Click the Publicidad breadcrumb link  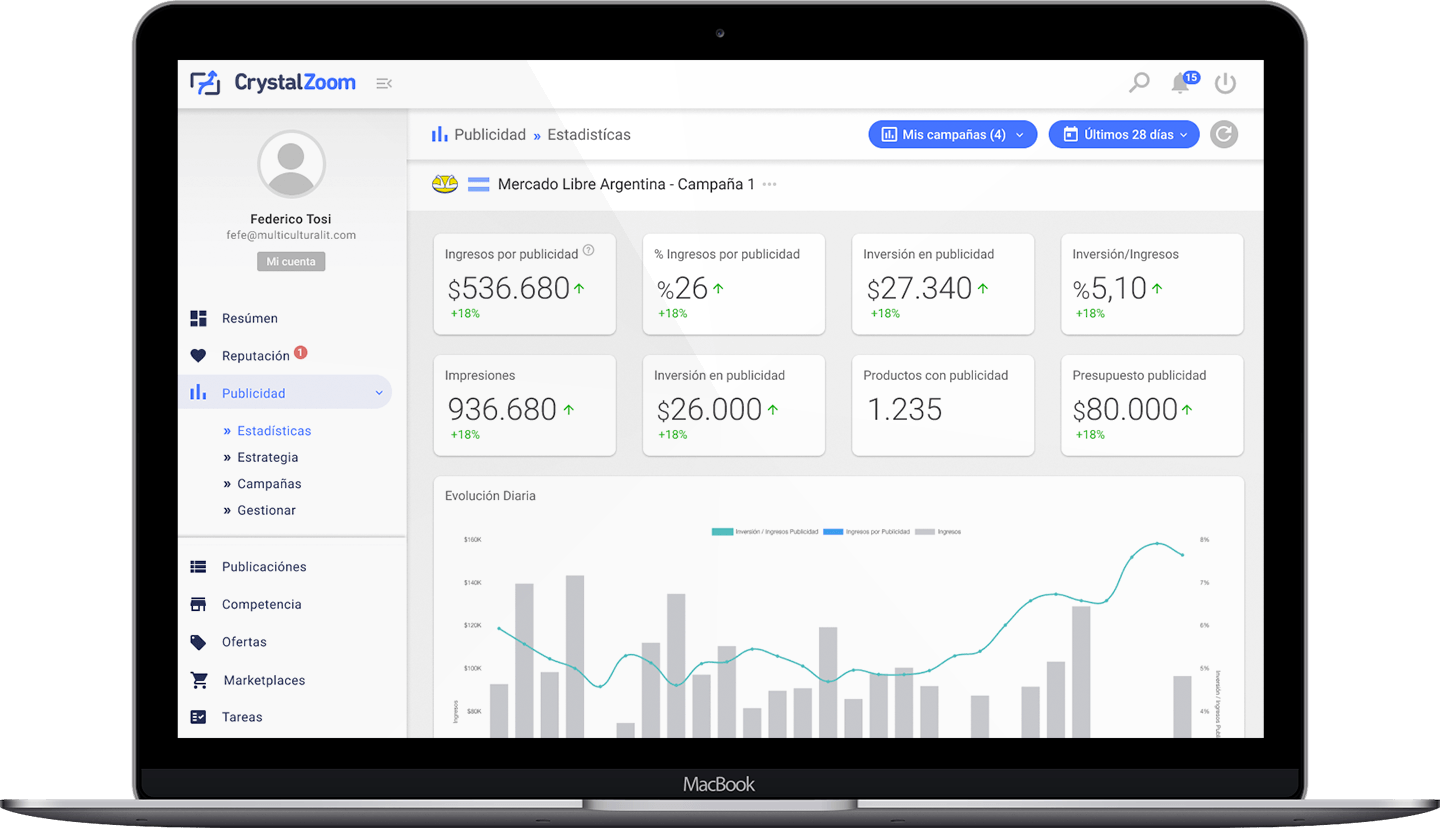pyautogui.click(x=489, y=134)
